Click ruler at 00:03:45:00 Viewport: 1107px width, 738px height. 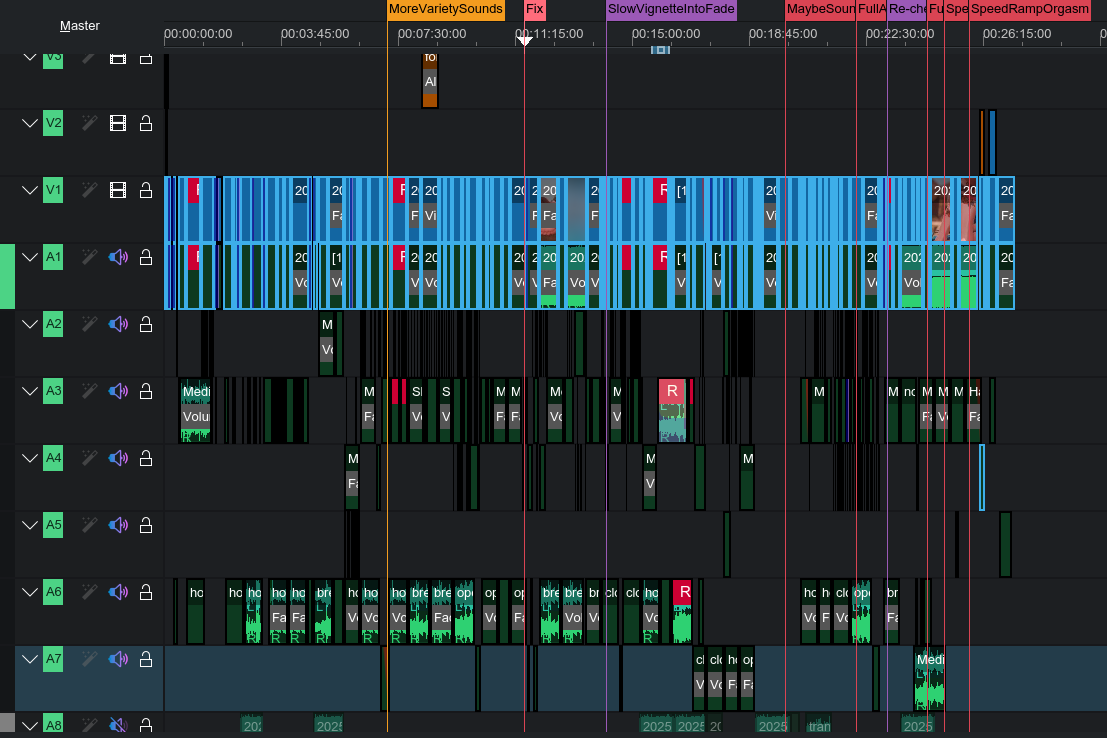coord(315,34)
